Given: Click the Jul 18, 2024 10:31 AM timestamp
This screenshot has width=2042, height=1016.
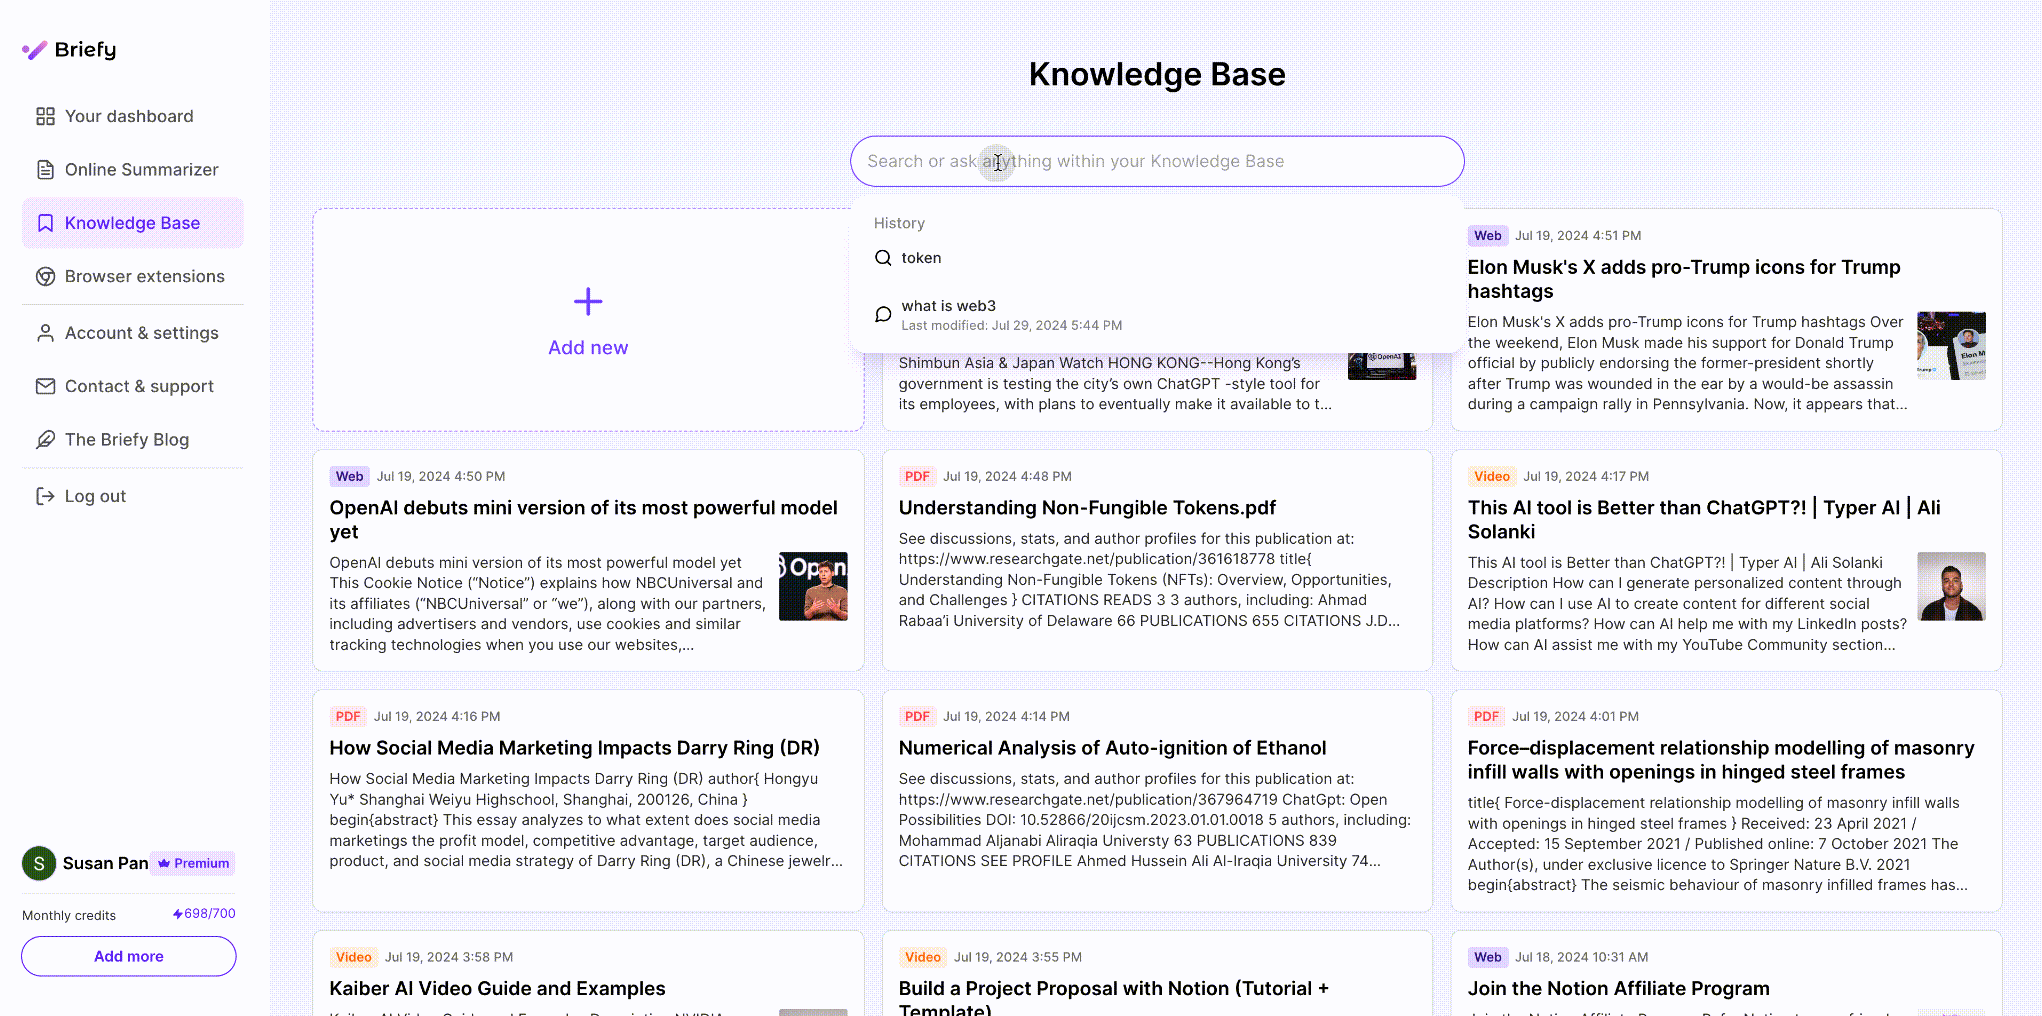Looking at the screenshot, I should click(x=1582, y=958).
